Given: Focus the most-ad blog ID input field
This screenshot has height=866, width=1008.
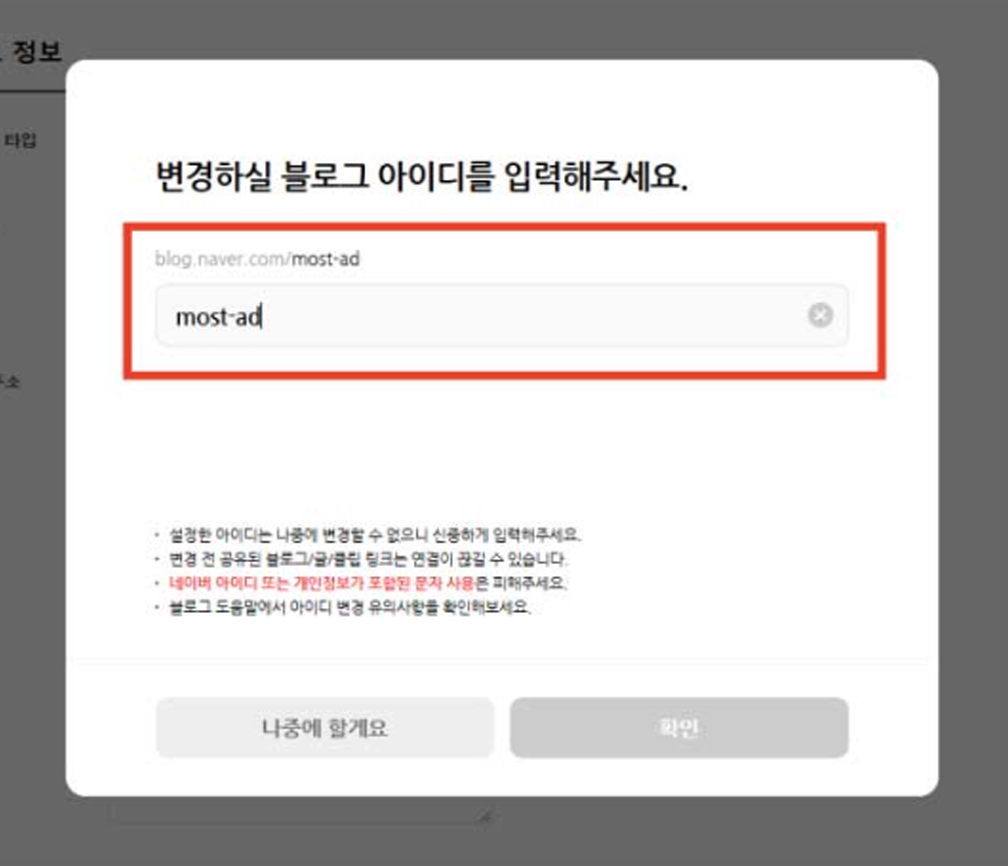Looking at the screenshot, I should pyautogui.click(x=501, y=316).
